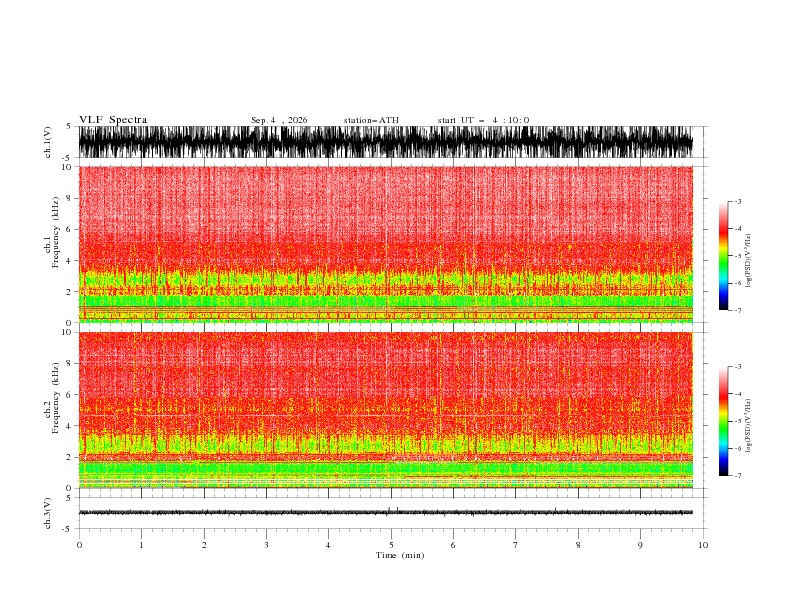The image size is (792, 612).
Task: Click the Time (min) axis label
Action: [400, 555]
